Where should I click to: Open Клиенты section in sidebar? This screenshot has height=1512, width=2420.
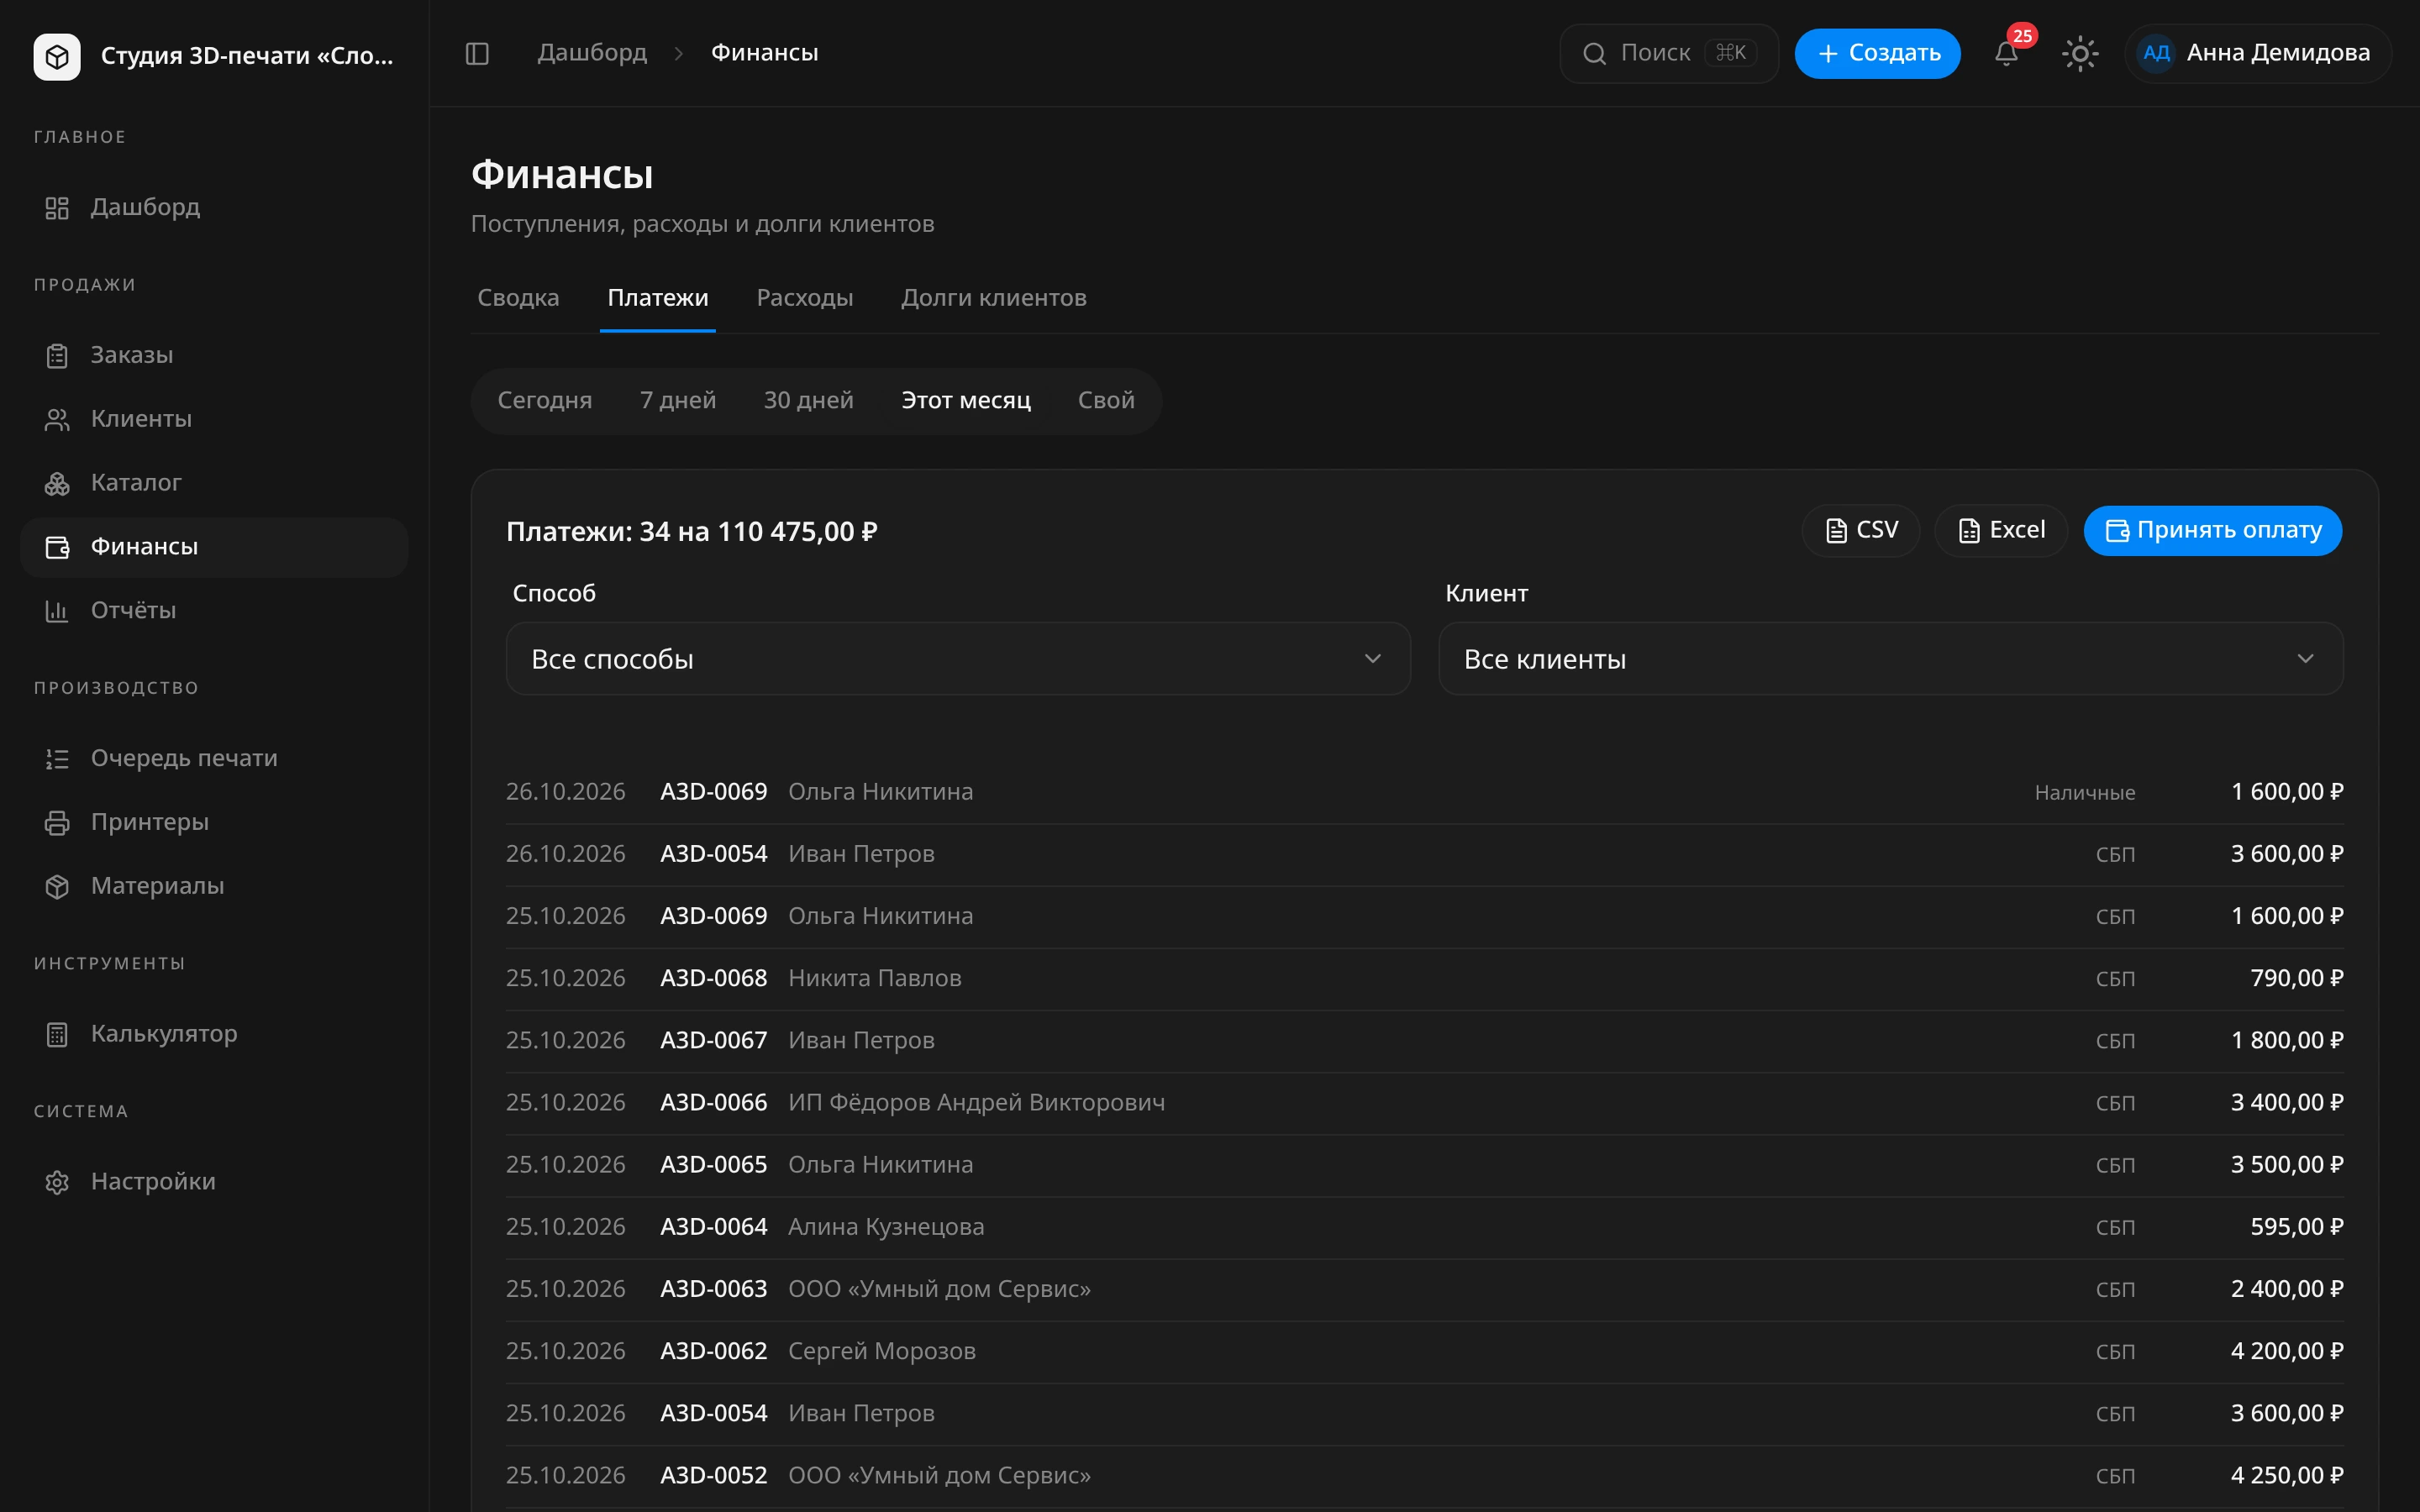[214, 419]
